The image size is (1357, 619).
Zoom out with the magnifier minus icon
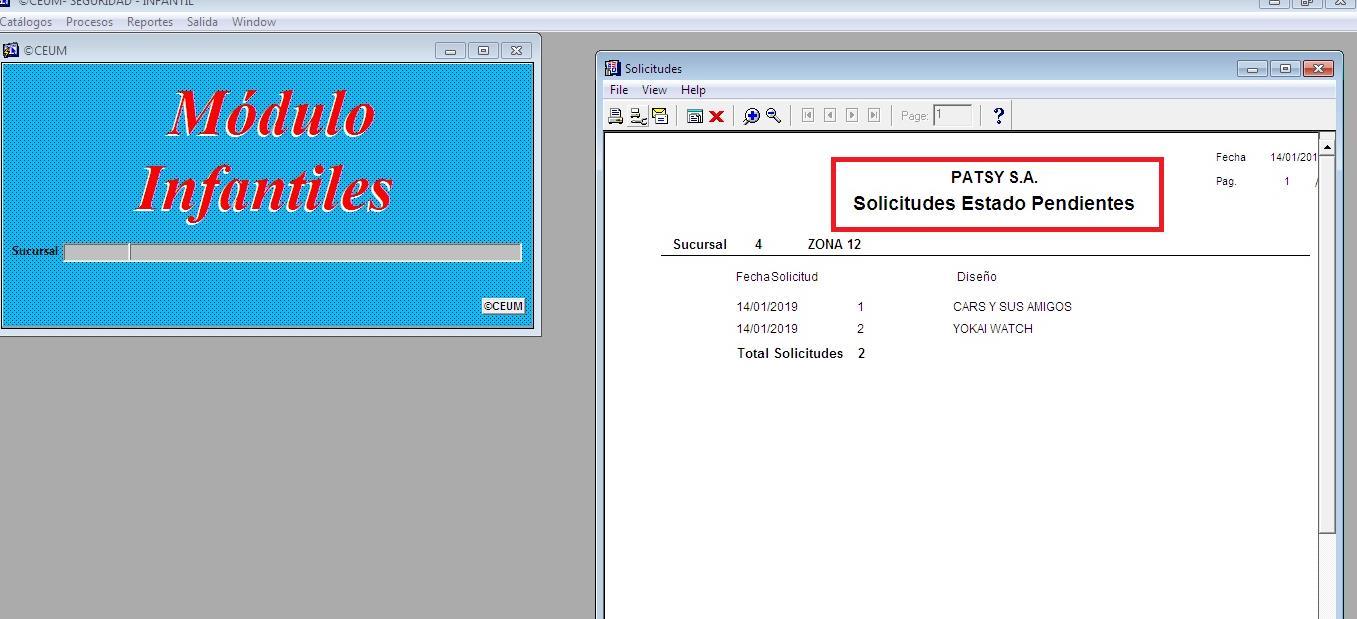coord(773,116)
